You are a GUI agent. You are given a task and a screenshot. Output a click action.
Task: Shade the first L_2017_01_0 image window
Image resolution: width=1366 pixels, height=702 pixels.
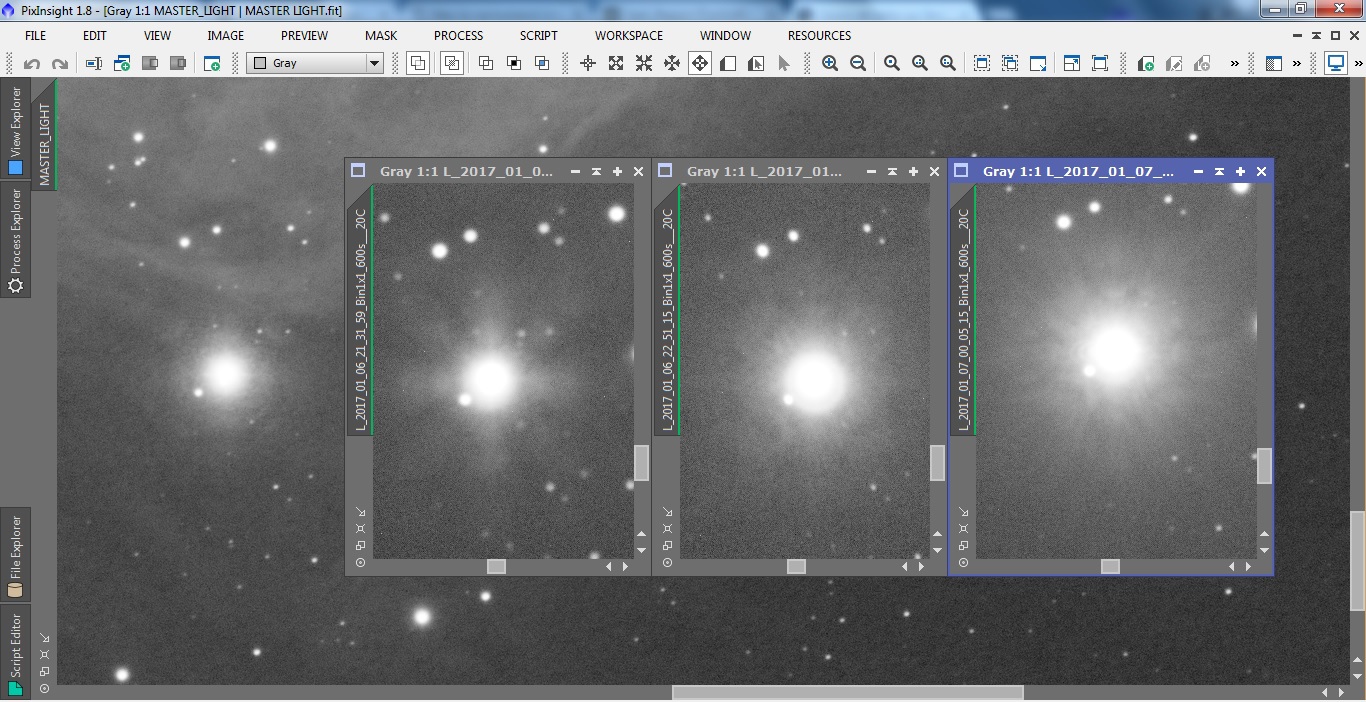pyautogui.click(x=596, y=172)
